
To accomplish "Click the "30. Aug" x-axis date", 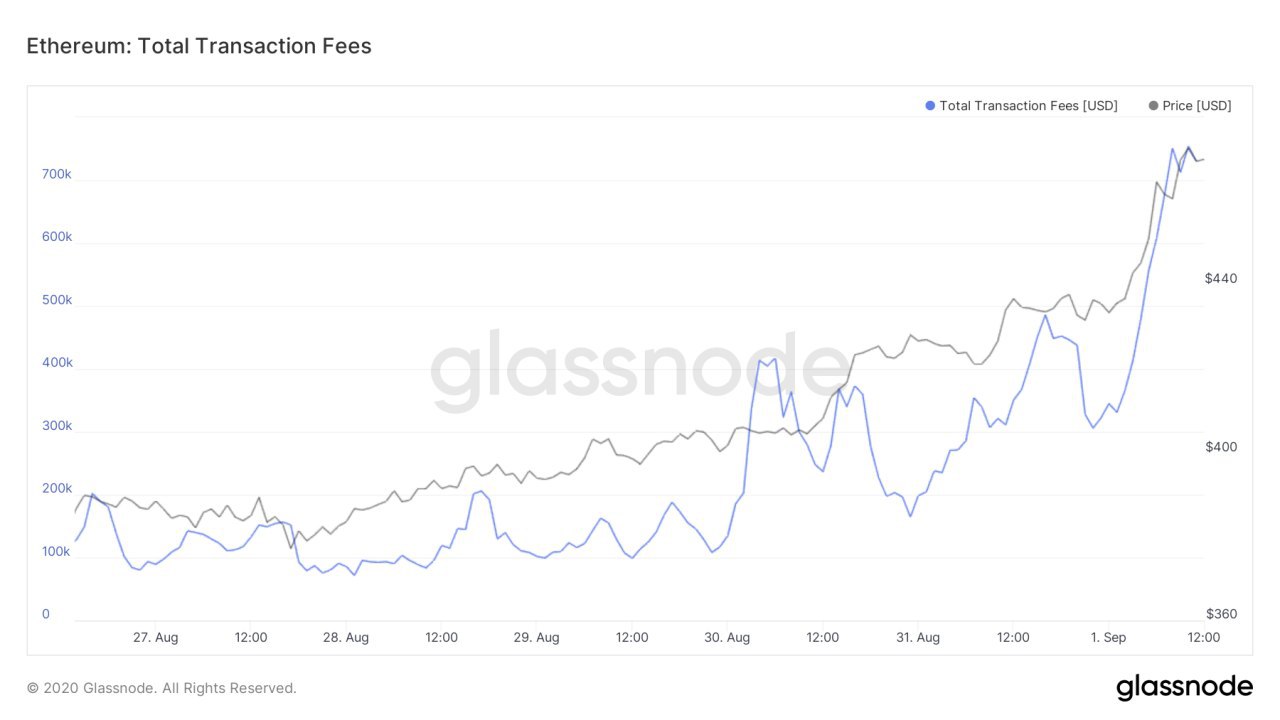I will pyautogui.click(x=727, y=637).
